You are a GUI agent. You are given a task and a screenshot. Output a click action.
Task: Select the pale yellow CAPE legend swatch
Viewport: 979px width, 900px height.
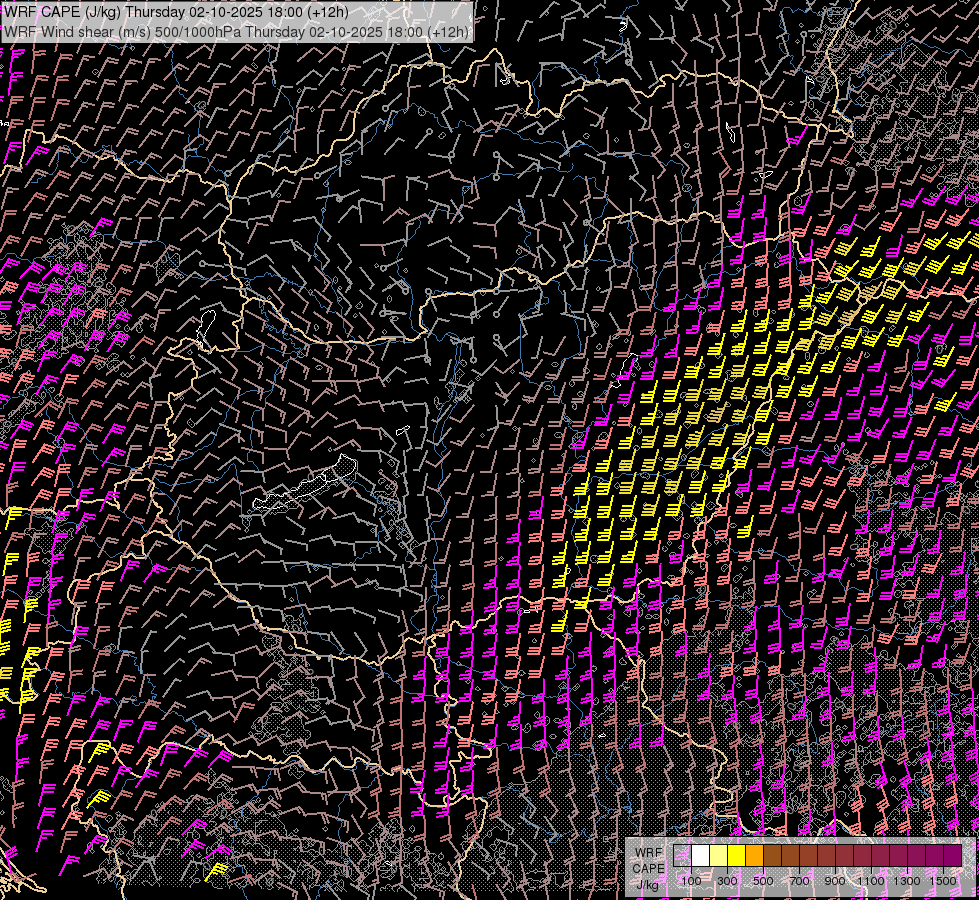(718, 856)
